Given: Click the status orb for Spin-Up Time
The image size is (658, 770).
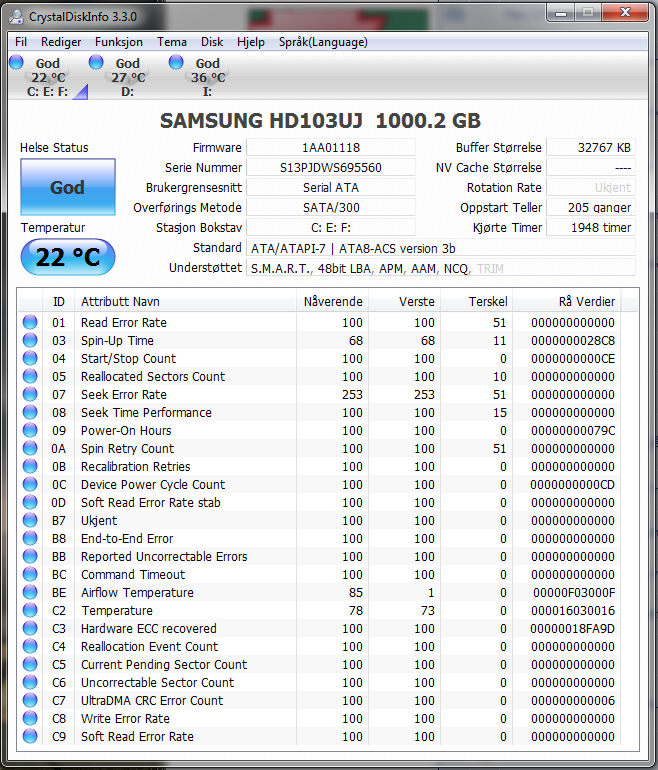Looking at the screenshot, I should pyautogui.click(x=30, y=340).
